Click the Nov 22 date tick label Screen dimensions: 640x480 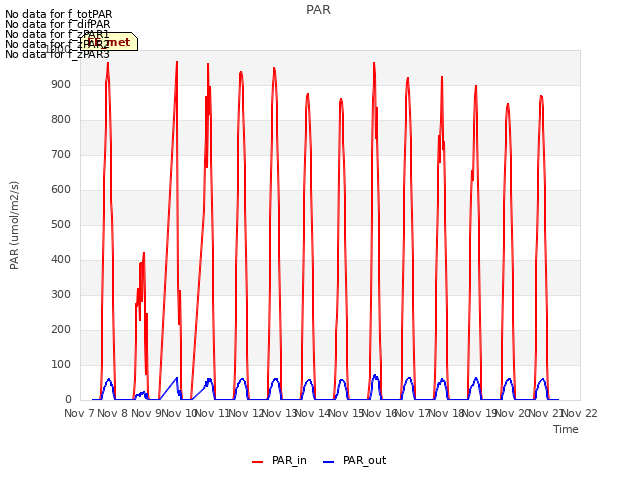tap(580, 413)
